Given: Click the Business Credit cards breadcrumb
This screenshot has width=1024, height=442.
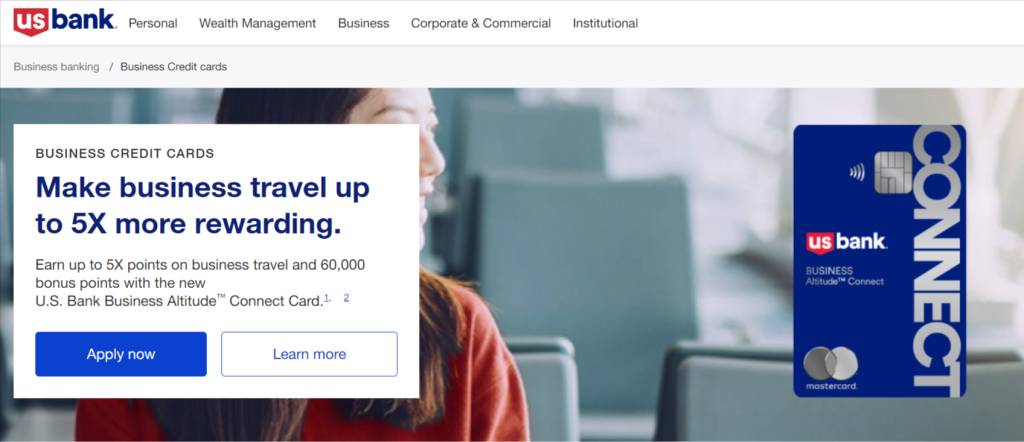Looking at the screenshot, I should point(174,67).
